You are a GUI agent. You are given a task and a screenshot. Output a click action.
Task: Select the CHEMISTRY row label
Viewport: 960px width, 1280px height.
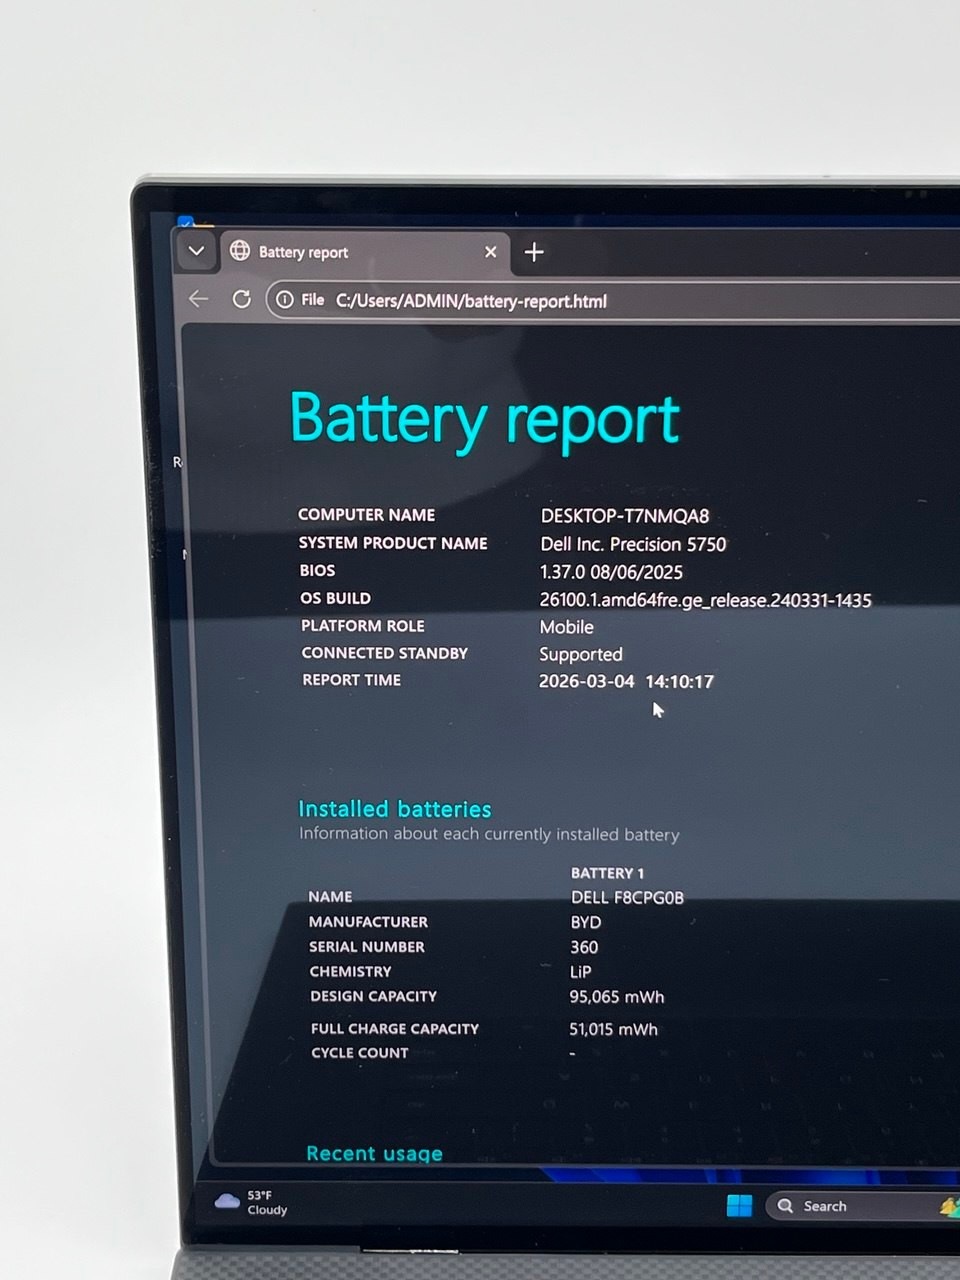350,972
